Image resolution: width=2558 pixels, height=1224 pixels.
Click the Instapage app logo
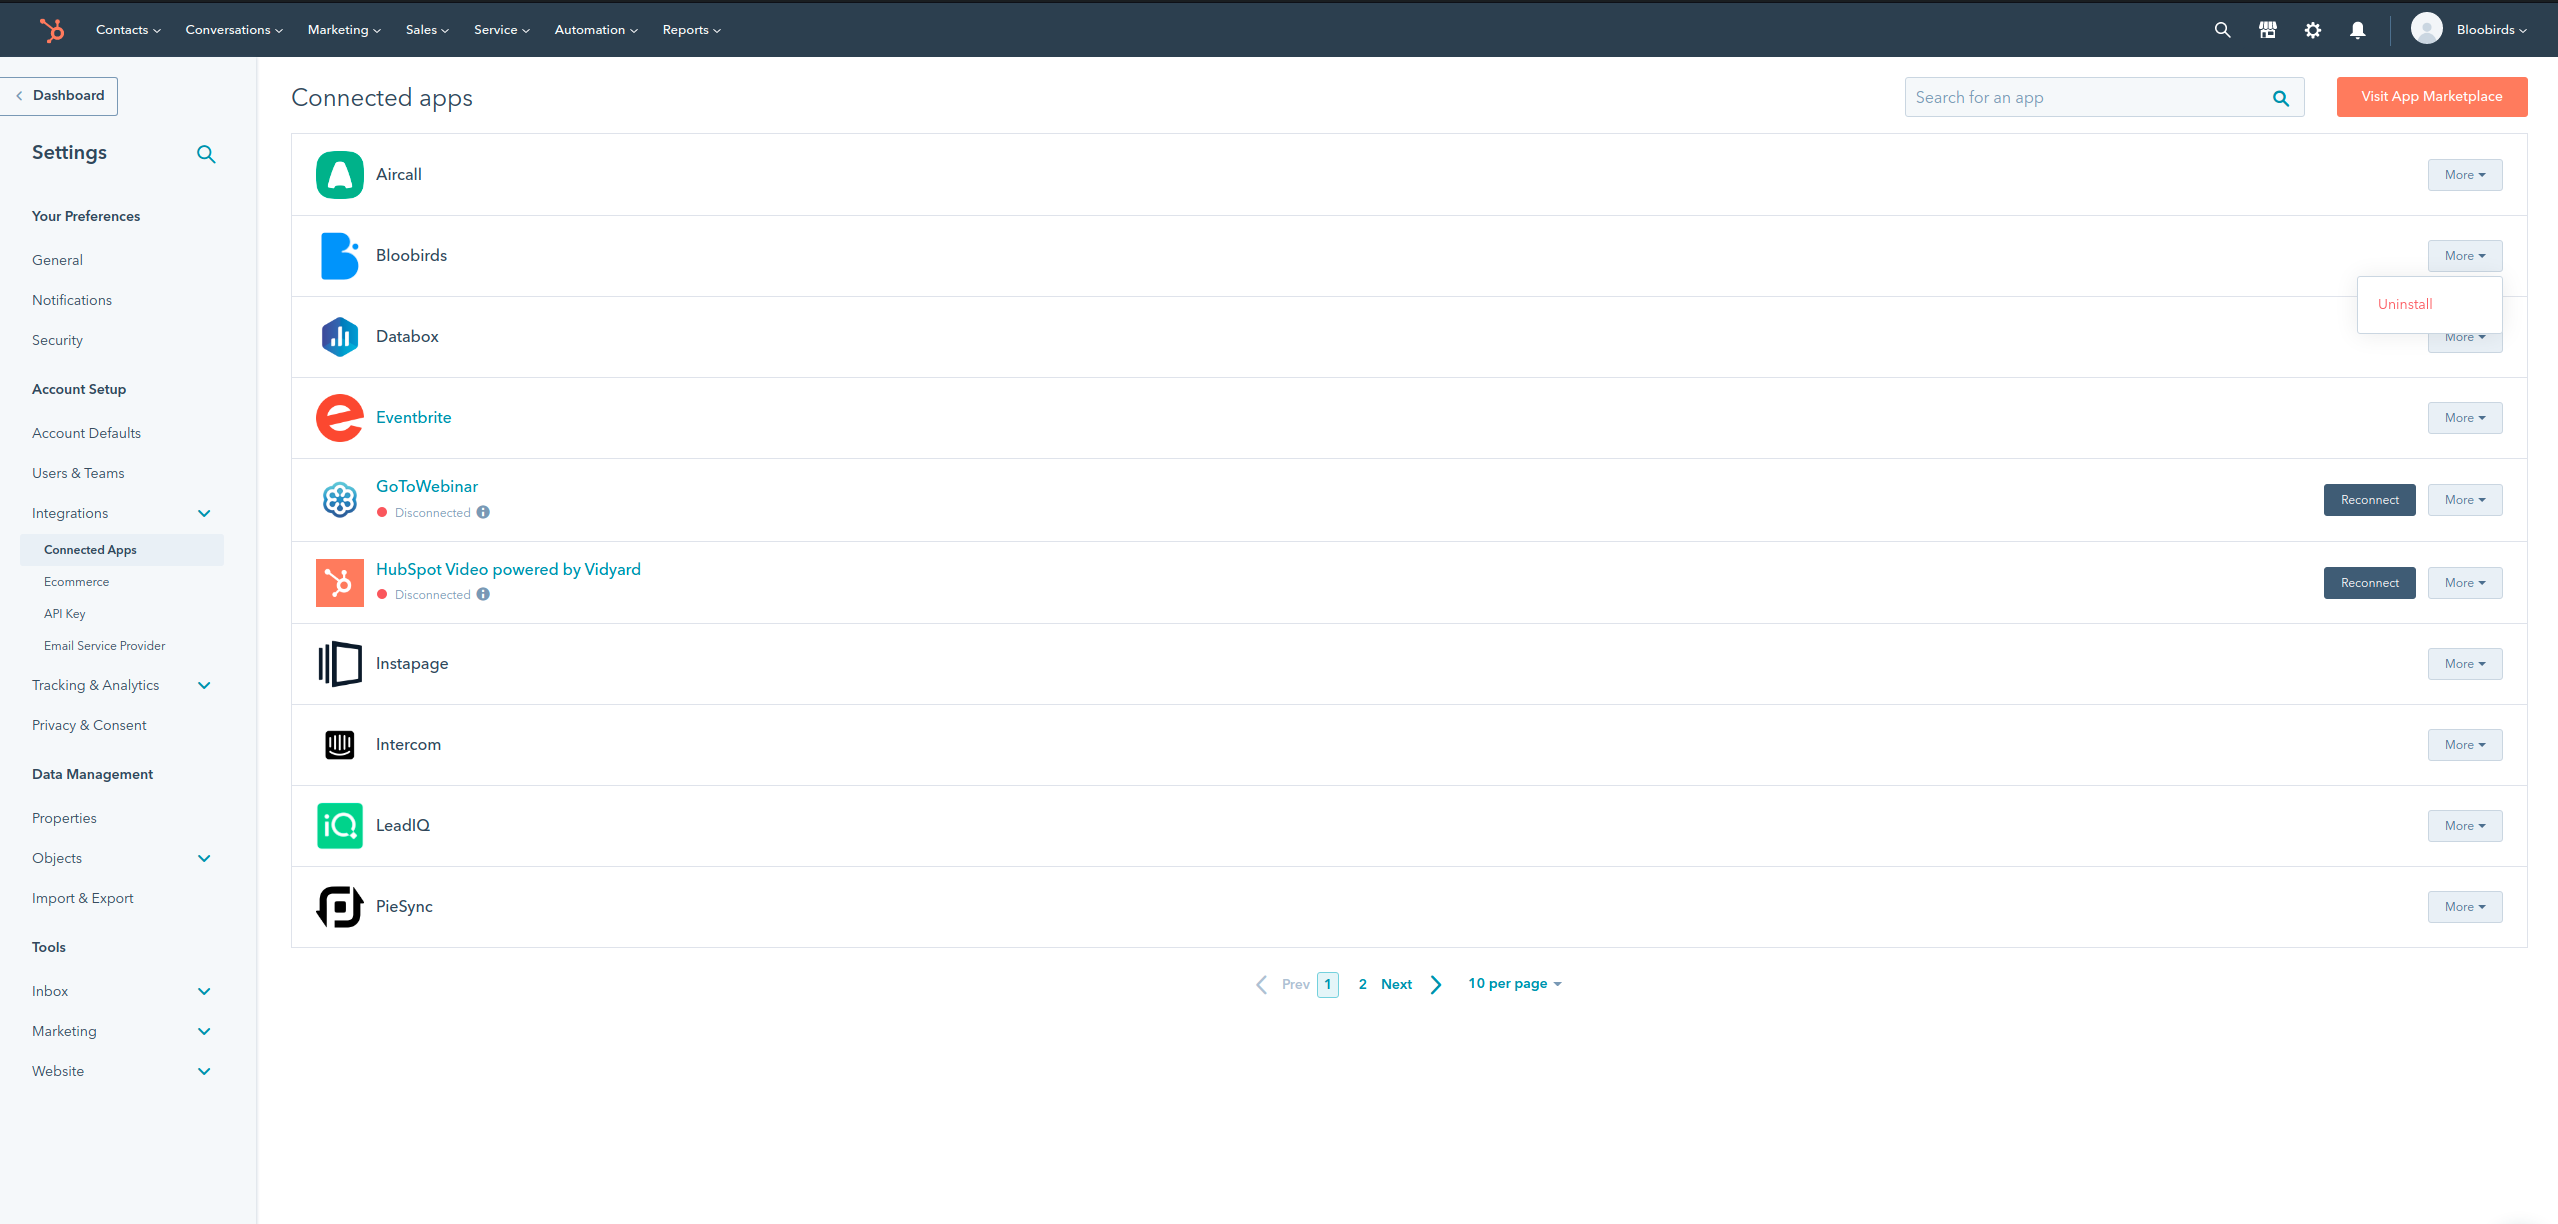tap(340, 664)
